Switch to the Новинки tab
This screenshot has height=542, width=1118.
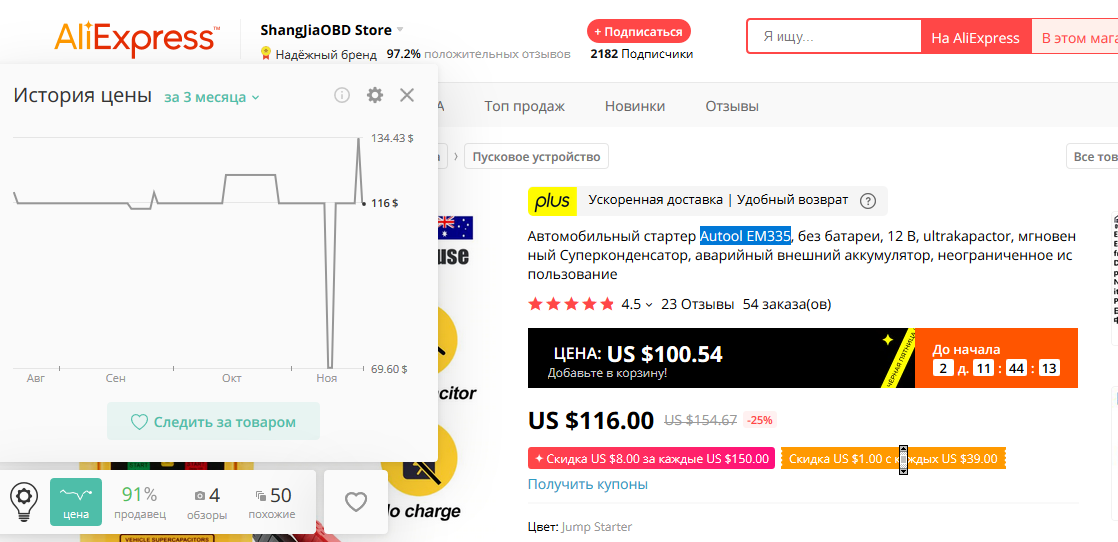point(635,106)
